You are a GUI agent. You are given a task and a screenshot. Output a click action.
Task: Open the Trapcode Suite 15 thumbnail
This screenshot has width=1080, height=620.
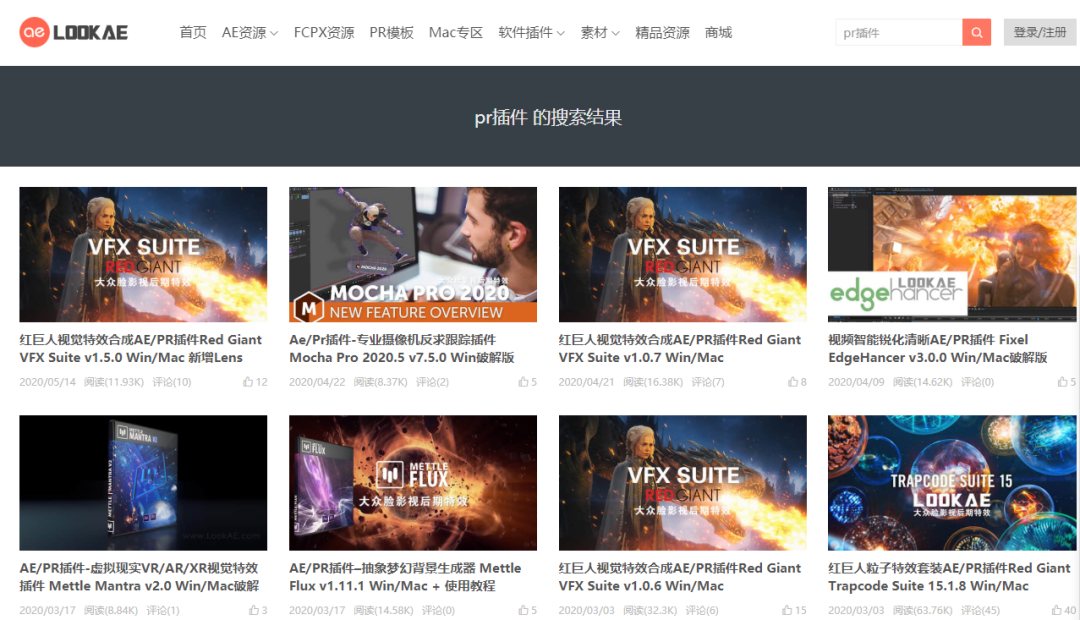[952, 482]
